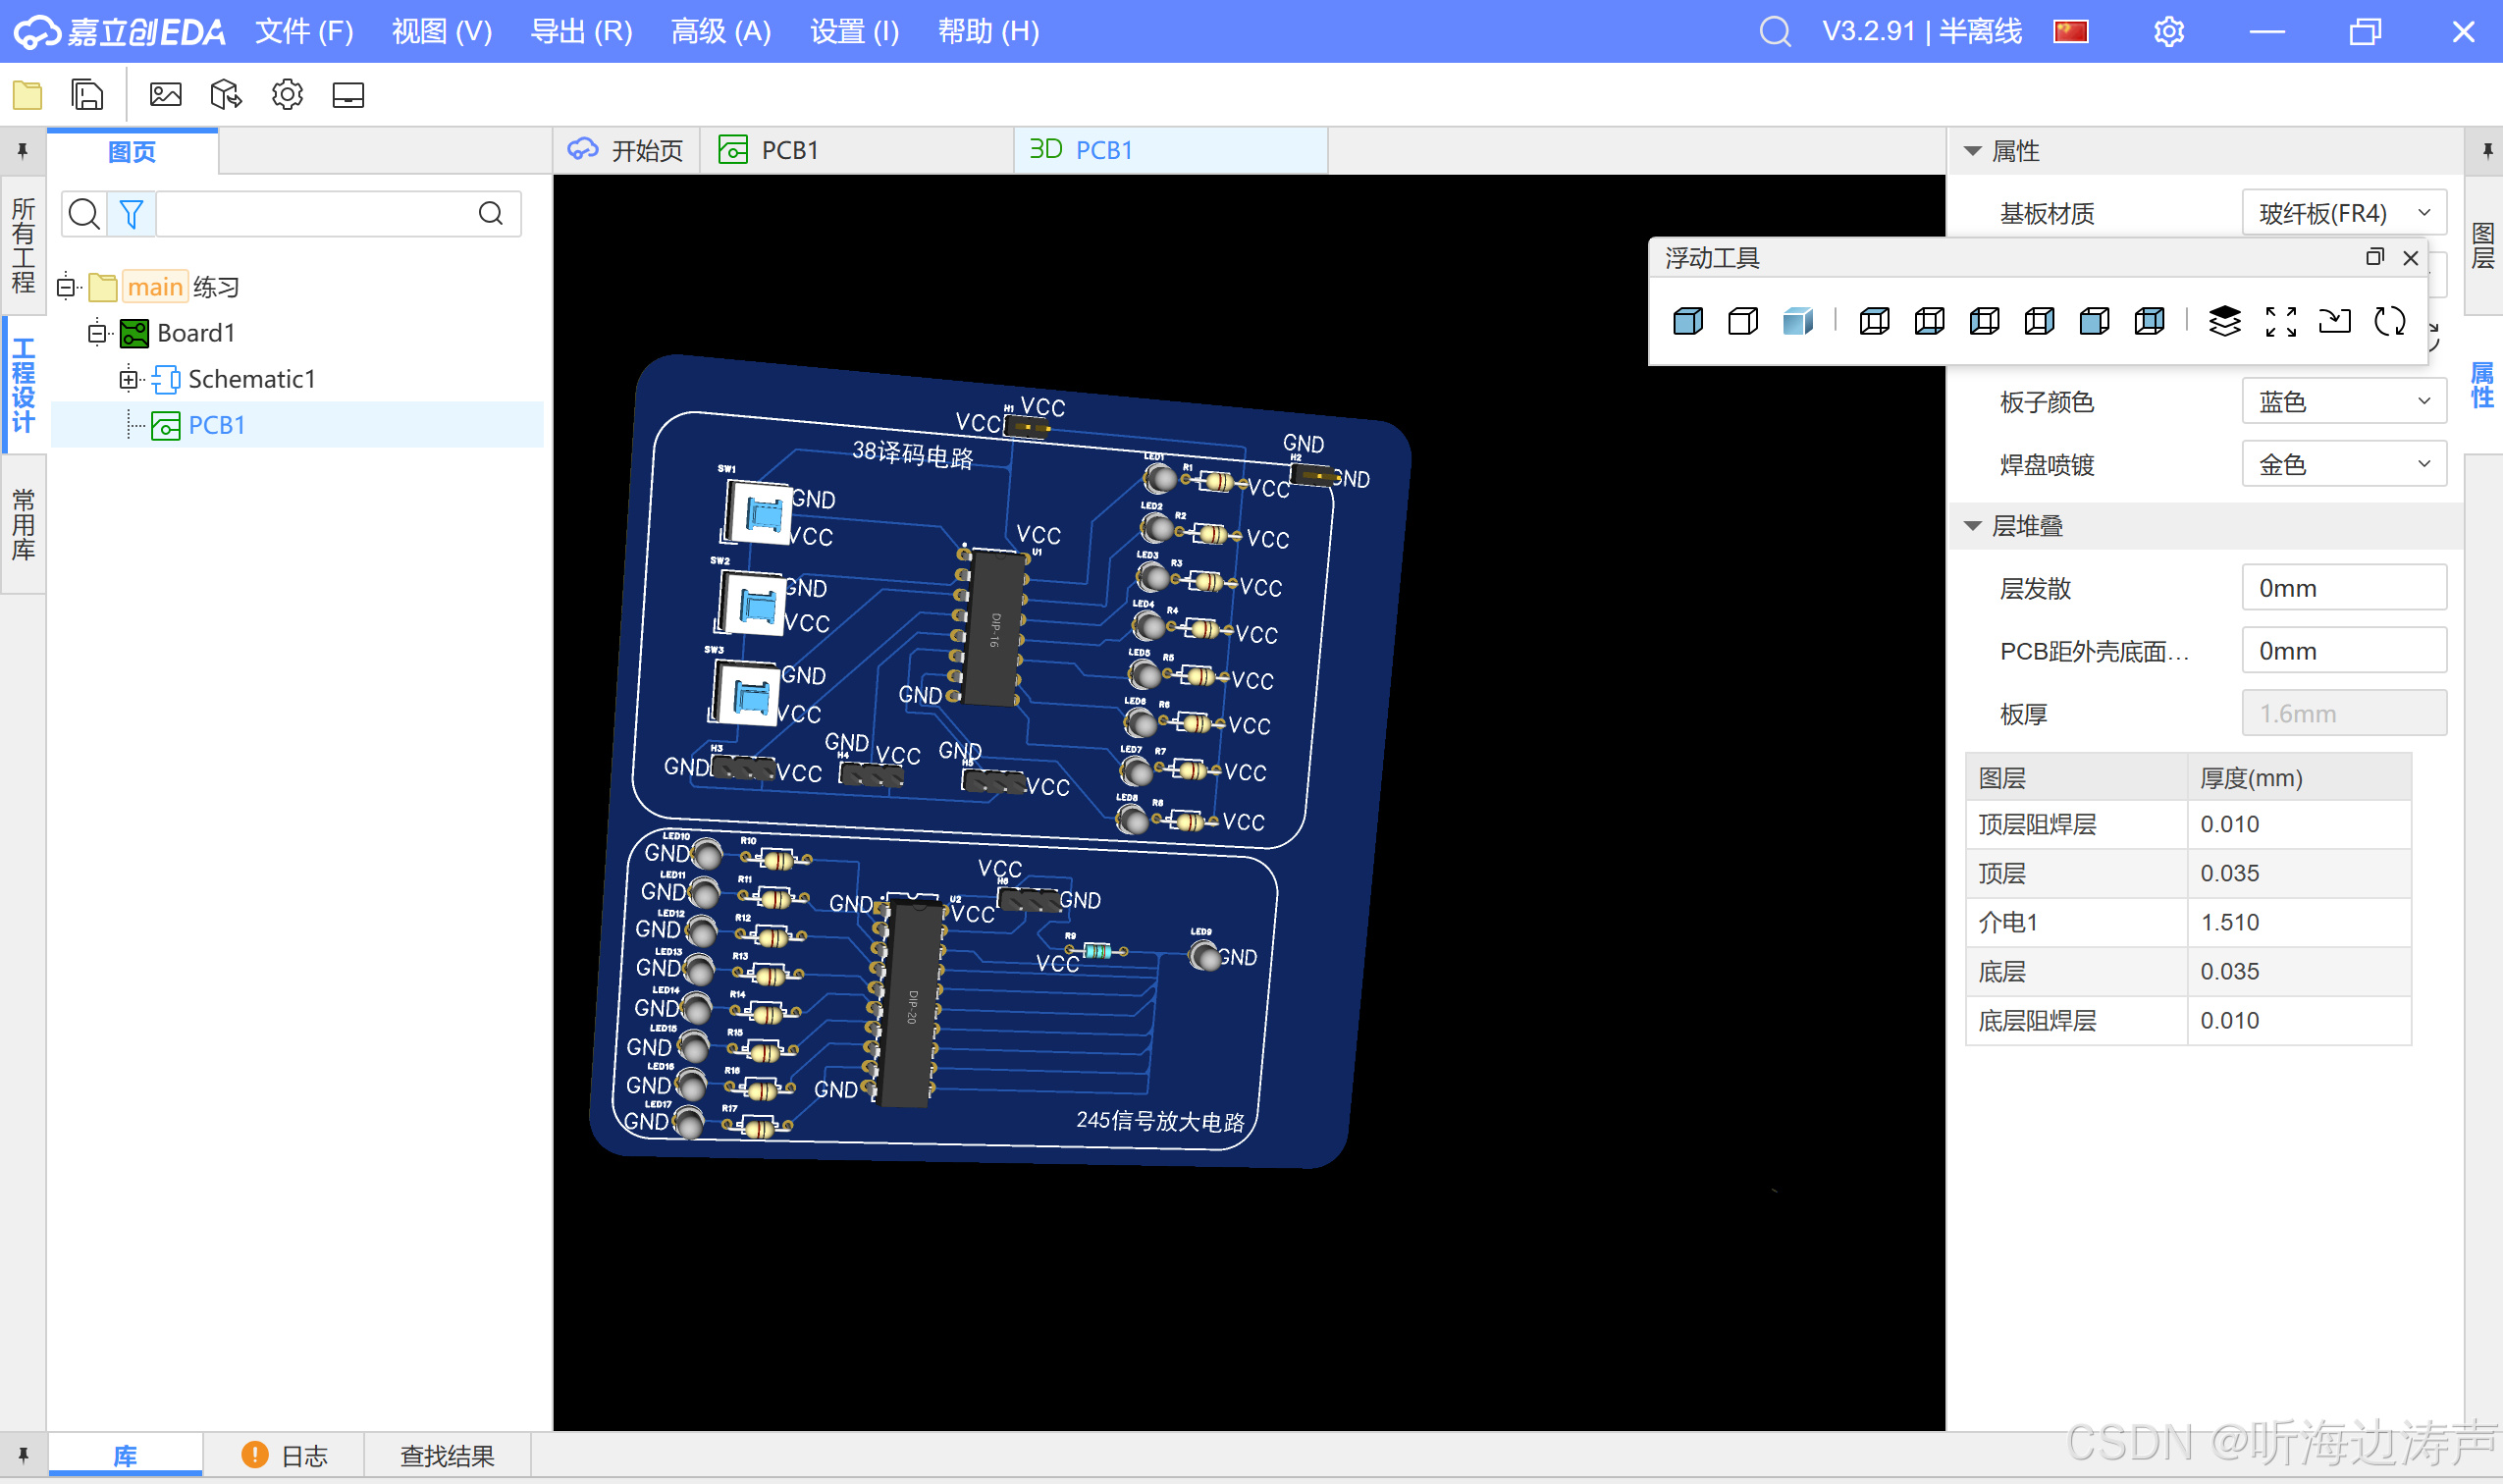Click search button inside project search box

pos(491,213)
